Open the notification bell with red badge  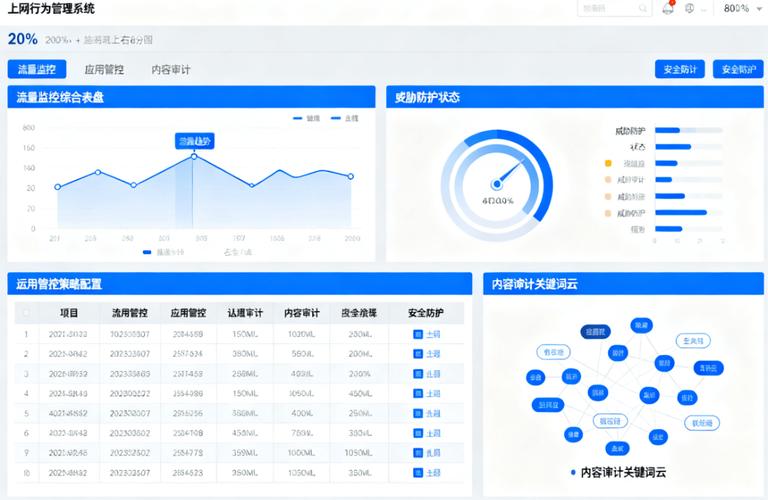(668, 8)
